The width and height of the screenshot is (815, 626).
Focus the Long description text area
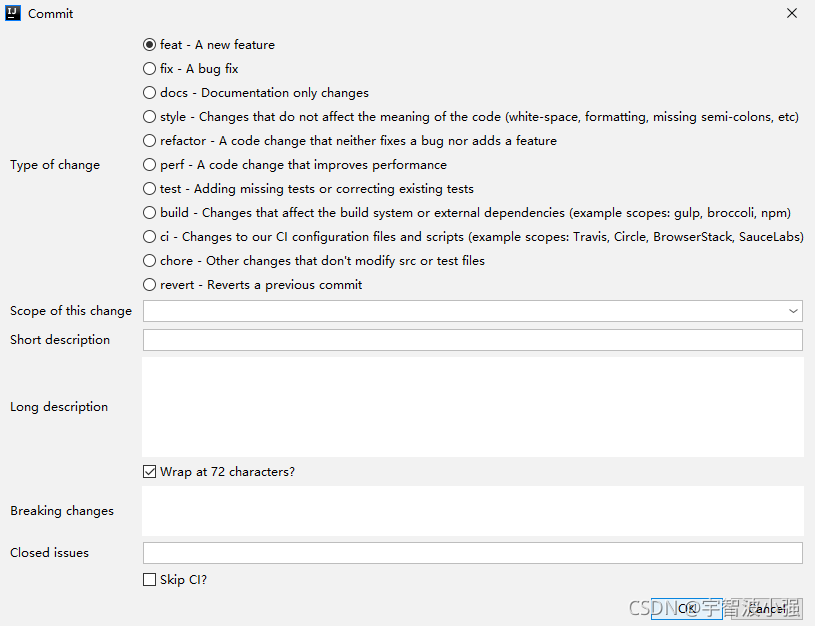(472, 407)
